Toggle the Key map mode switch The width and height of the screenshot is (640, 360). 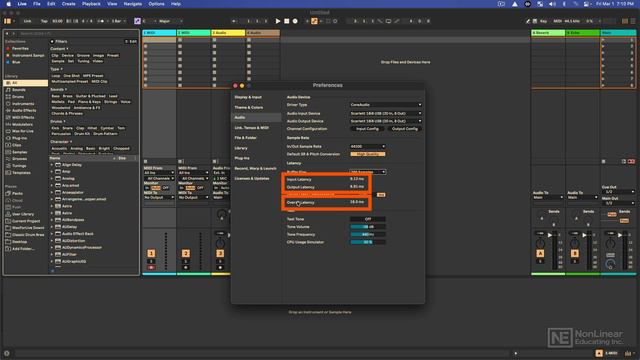coord(543,21)
